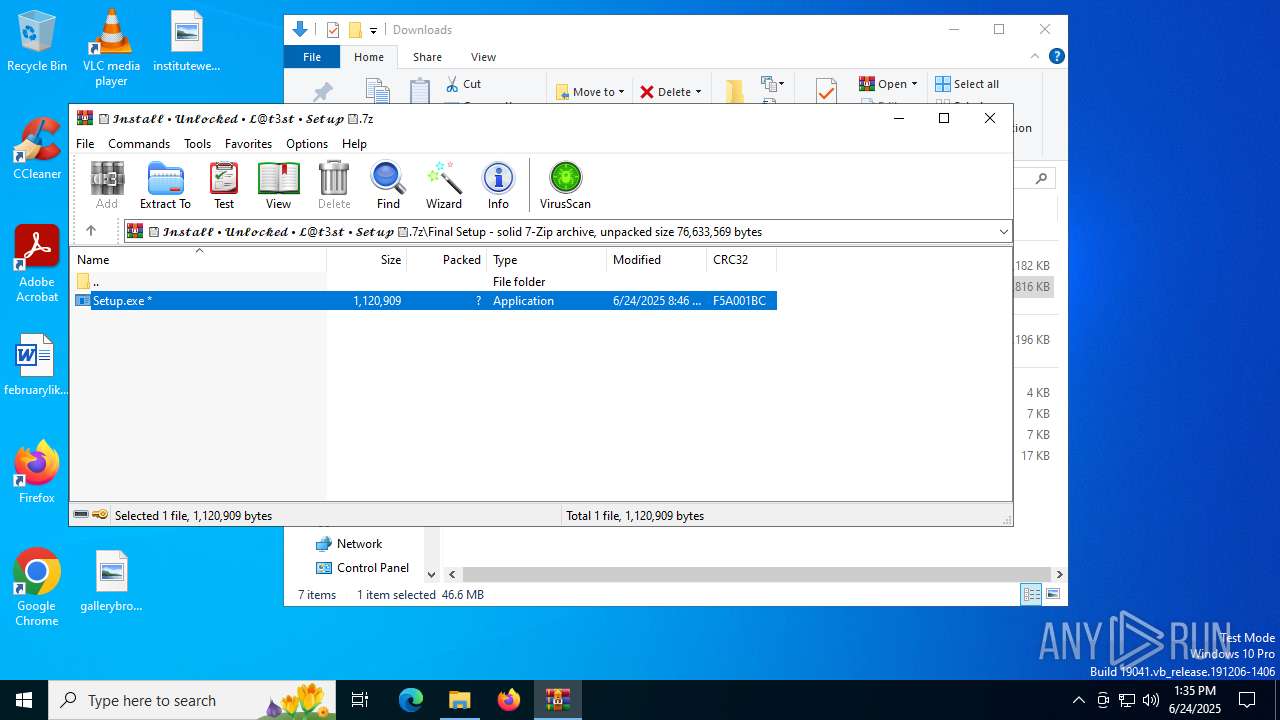This screenshot has width=1280, height=720.
Task: Open Explorer Delete dropdown arrow
Action: tap(698, 92)
